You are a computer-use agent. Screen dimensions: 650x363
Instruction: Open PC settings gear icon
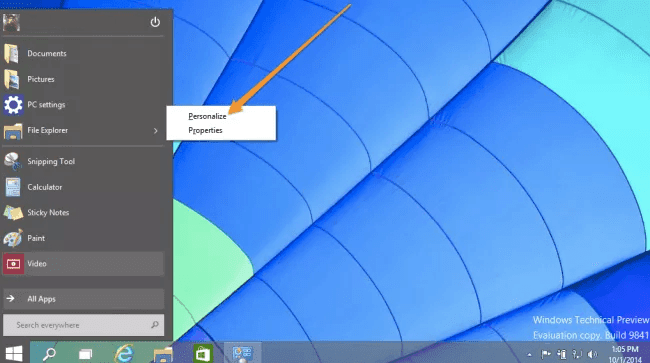click(13, 104)
